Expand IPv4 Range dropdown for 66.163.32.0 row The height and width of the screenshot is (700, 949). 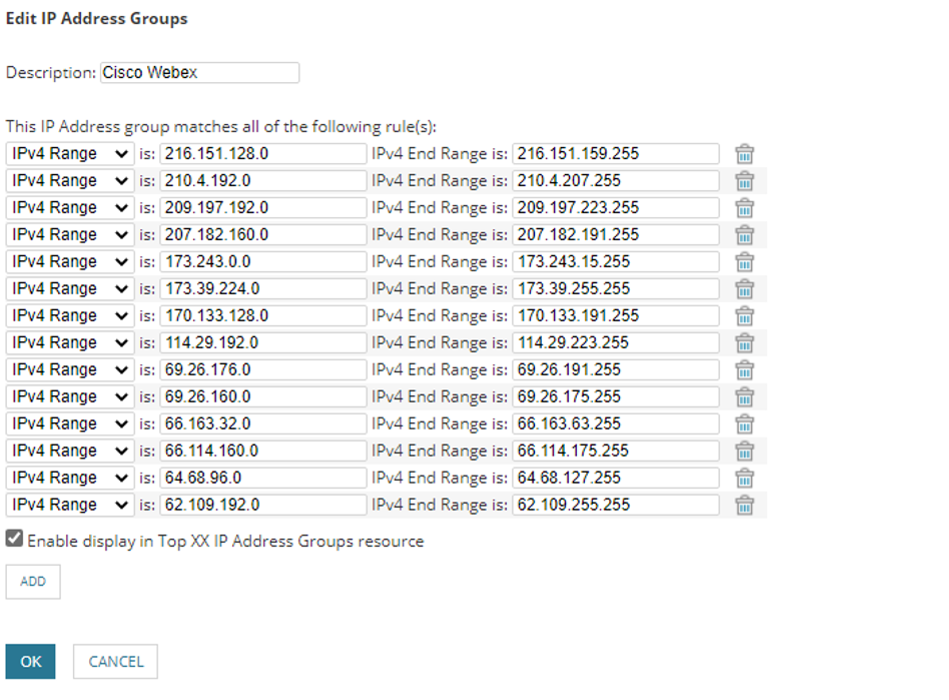70,424
